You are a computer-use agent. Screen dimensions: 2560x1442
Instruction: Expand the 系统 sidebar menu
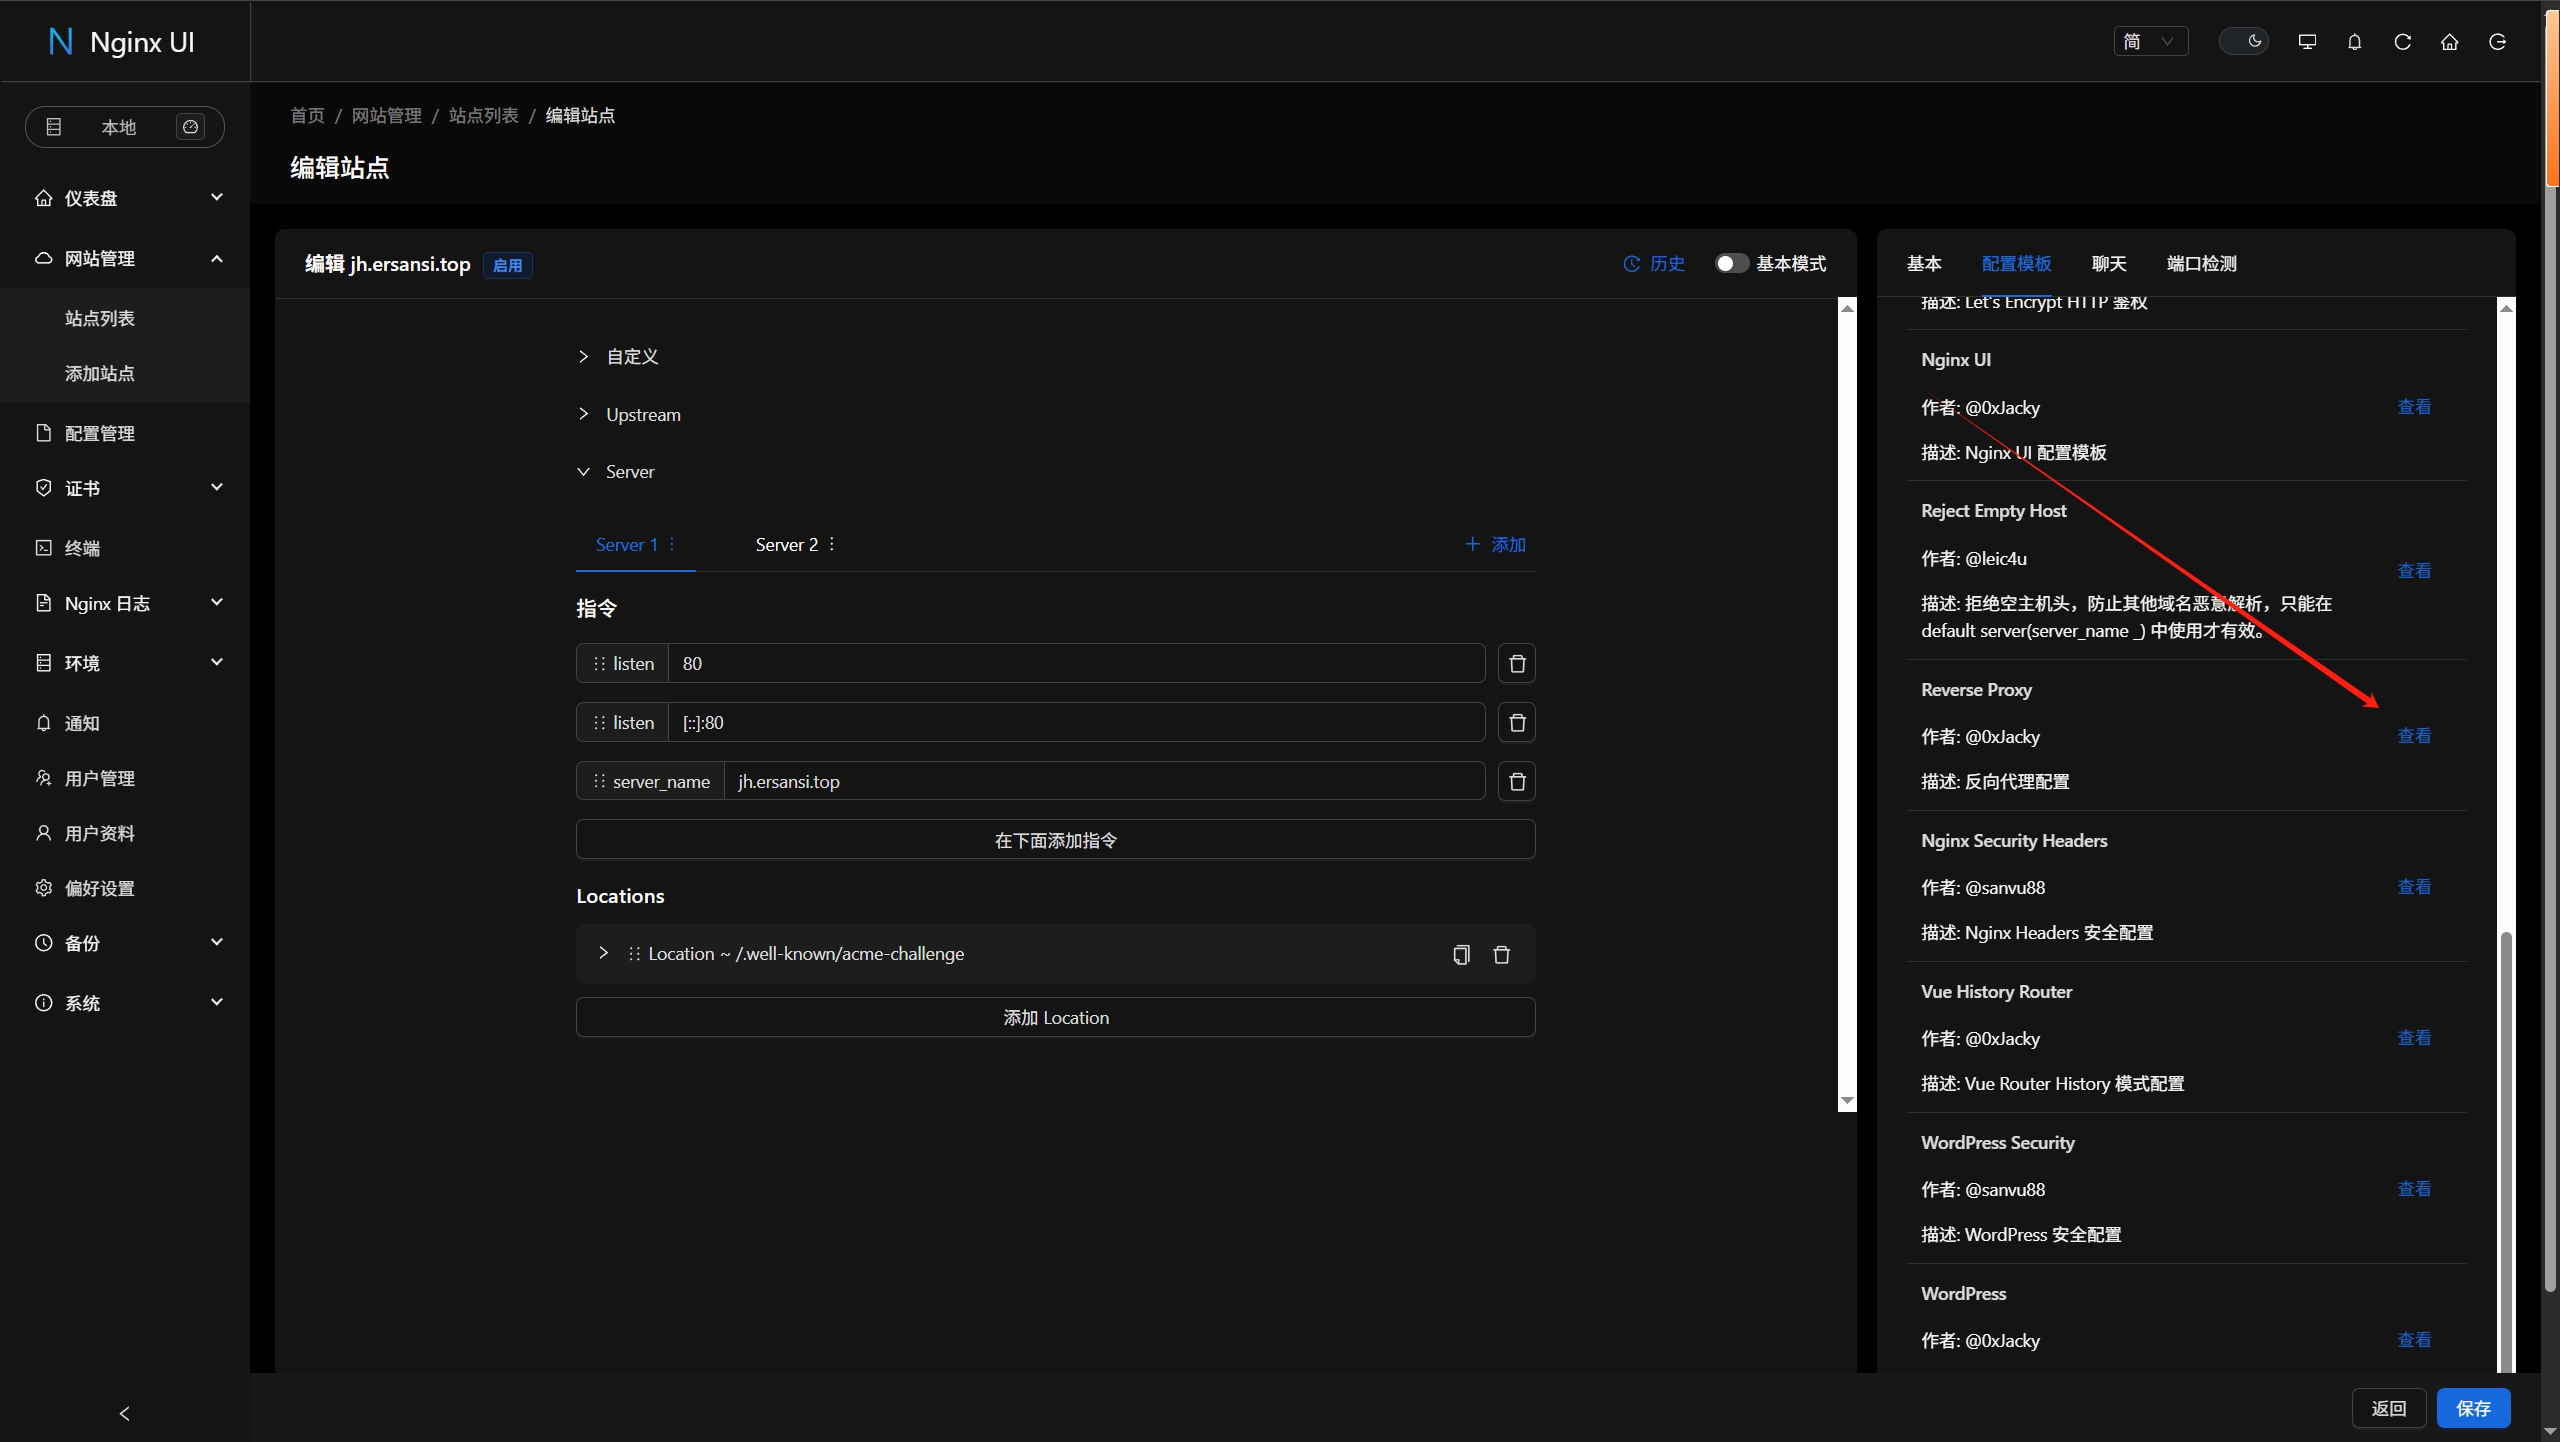(x=125, y=1003)
